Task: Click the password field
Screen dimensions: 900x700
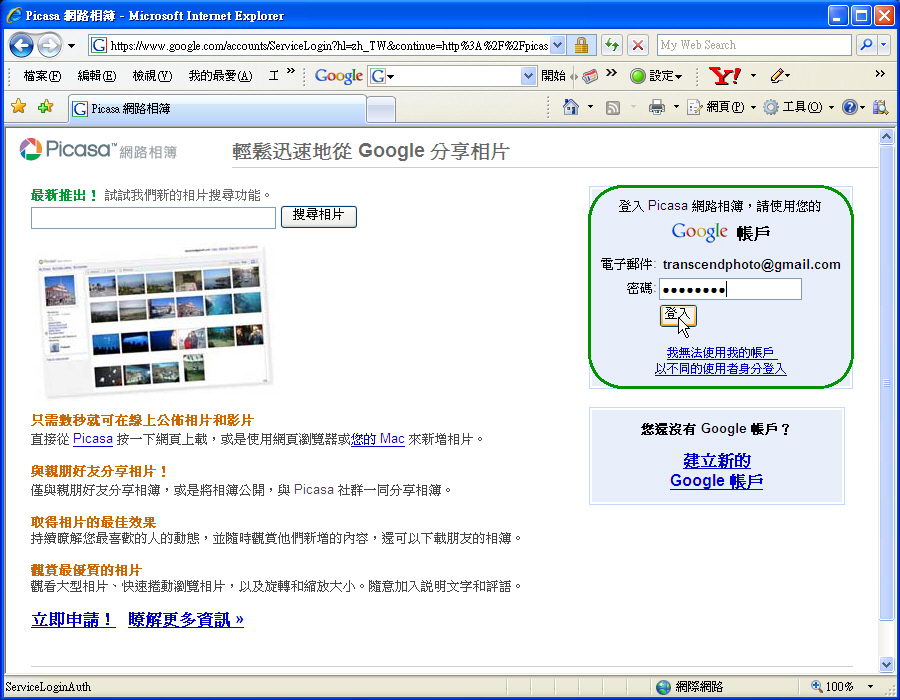Action: point(730,289)
